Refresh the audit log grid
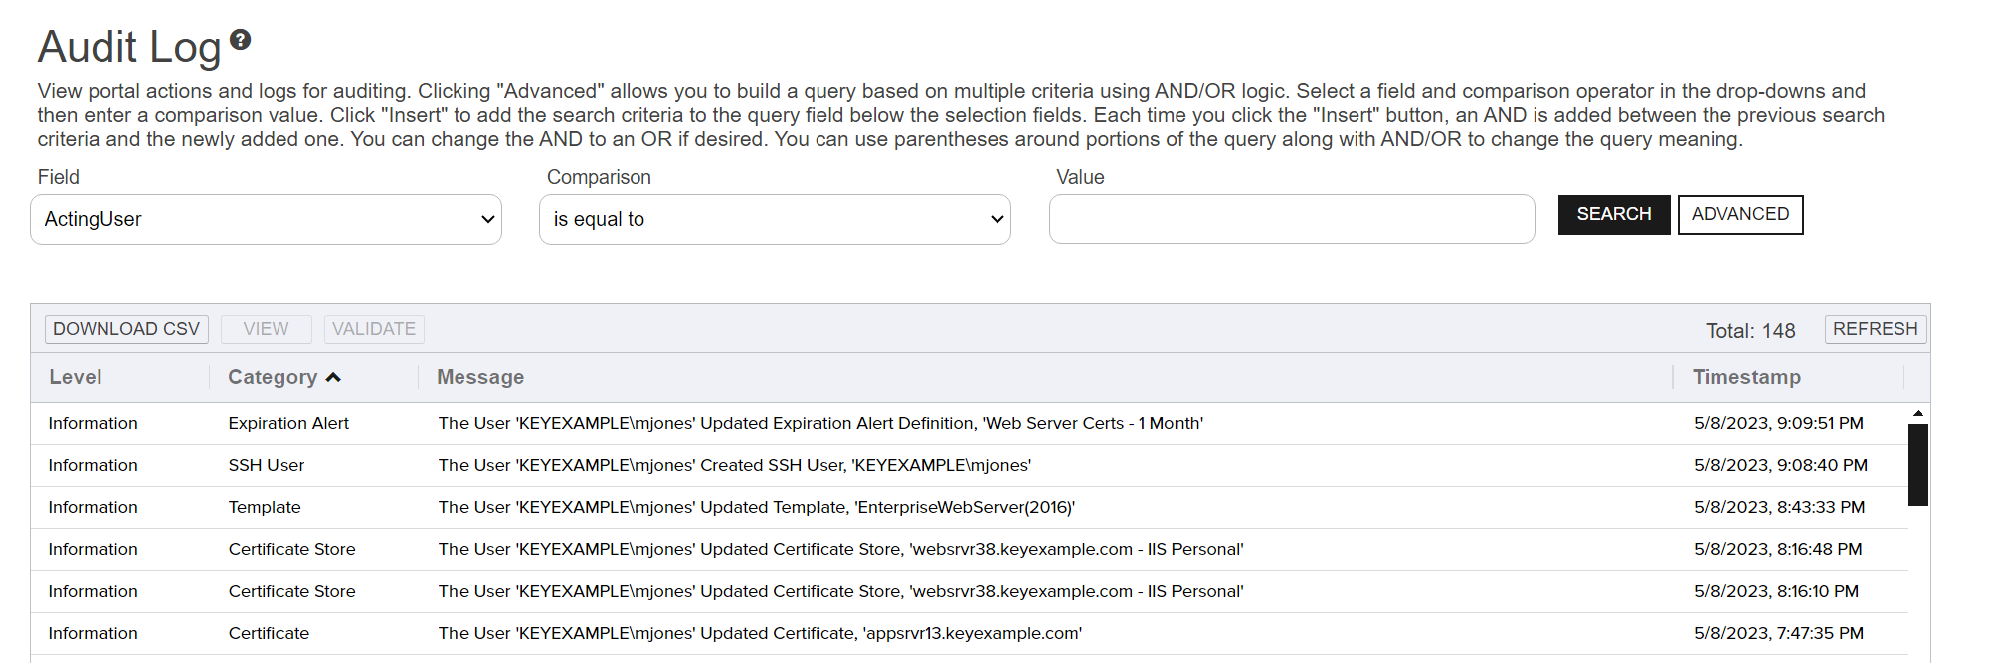The image size is (1995, 663). (x=1874, y=329)
